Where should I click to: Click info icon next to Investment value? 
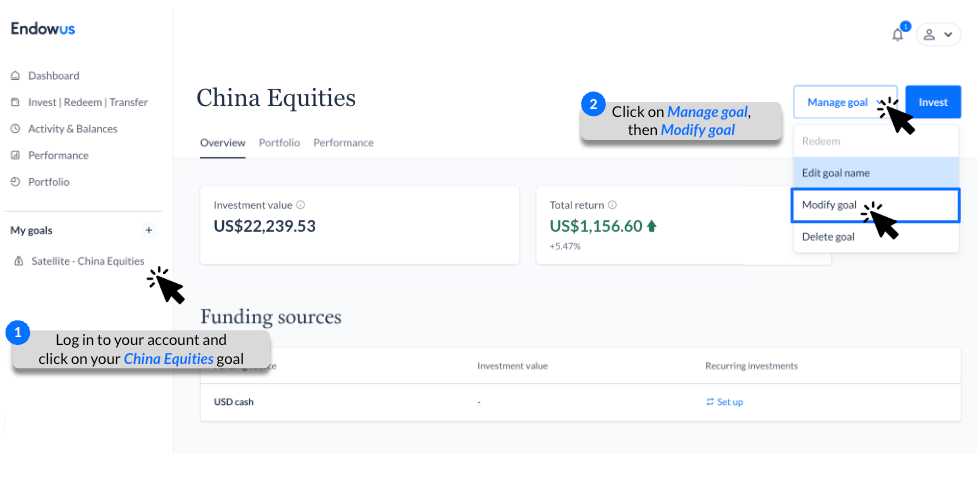(300, 204)
